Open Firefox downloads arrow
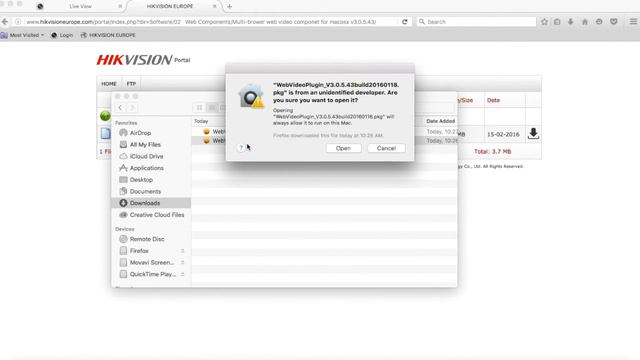640x360 pixels. pos(571,22)
